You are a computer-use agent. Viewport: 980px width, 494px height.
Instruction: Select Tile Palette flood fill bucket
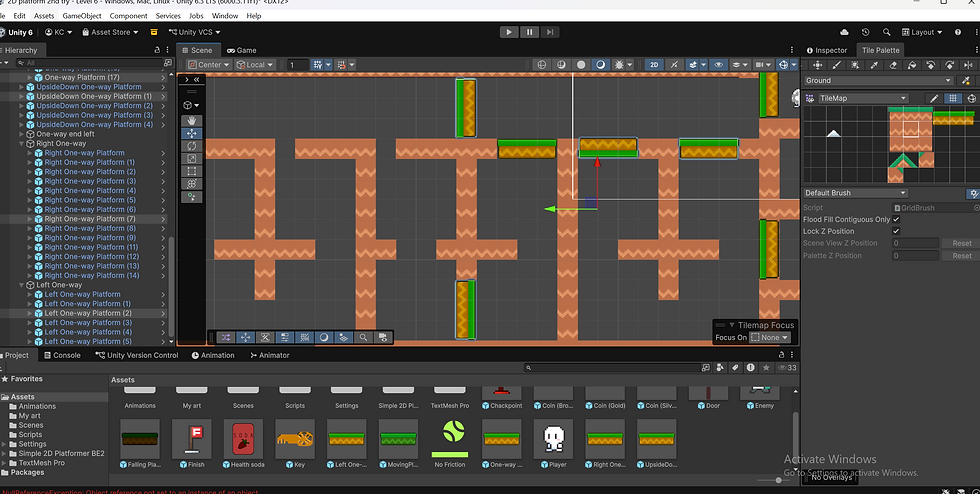912,65
